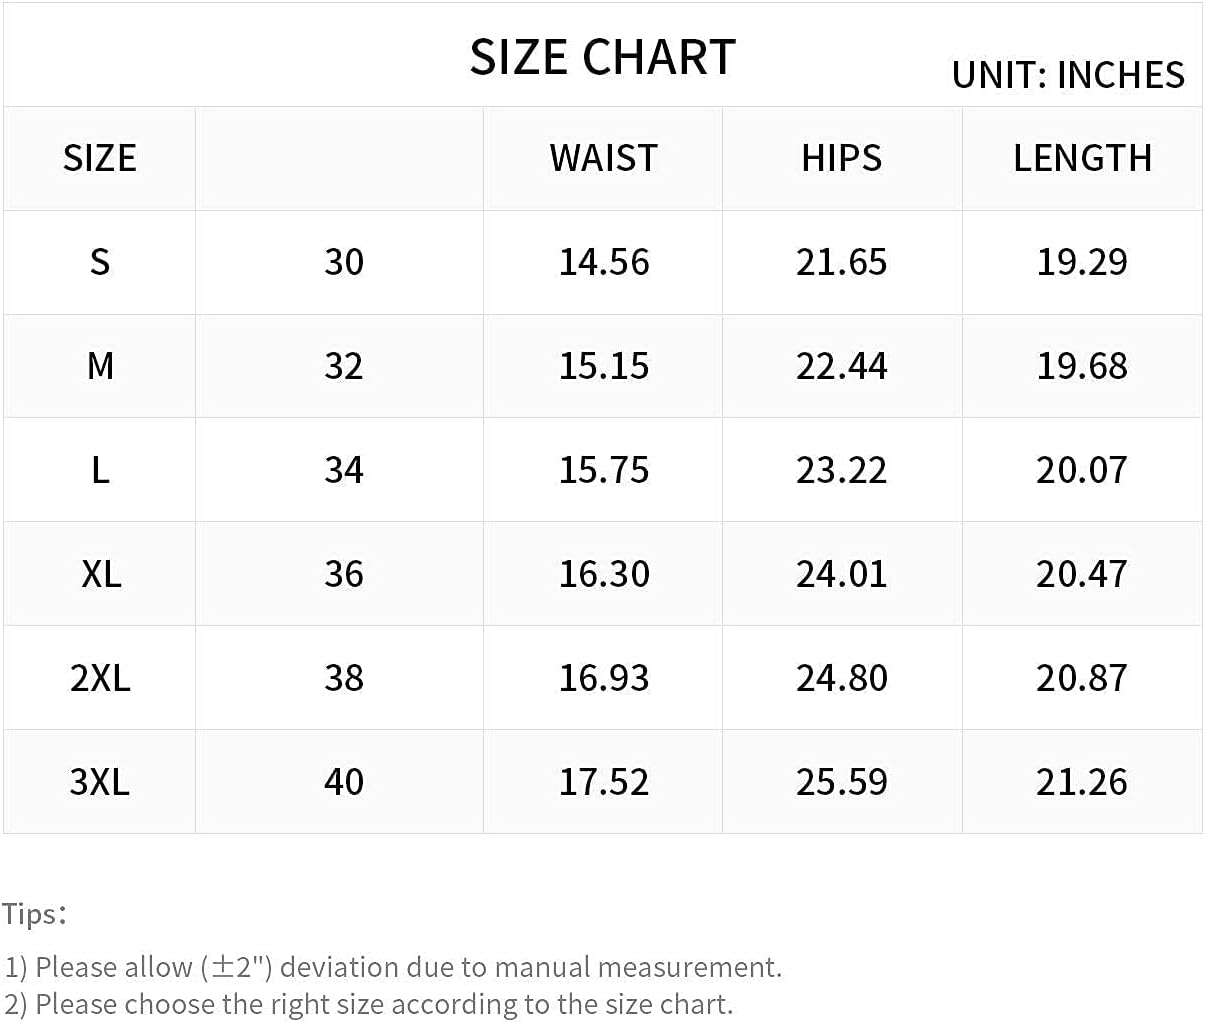Select the S size row label
Image resolution: width=1205 pixels, height=1022 pixels.
pos(99,262)
